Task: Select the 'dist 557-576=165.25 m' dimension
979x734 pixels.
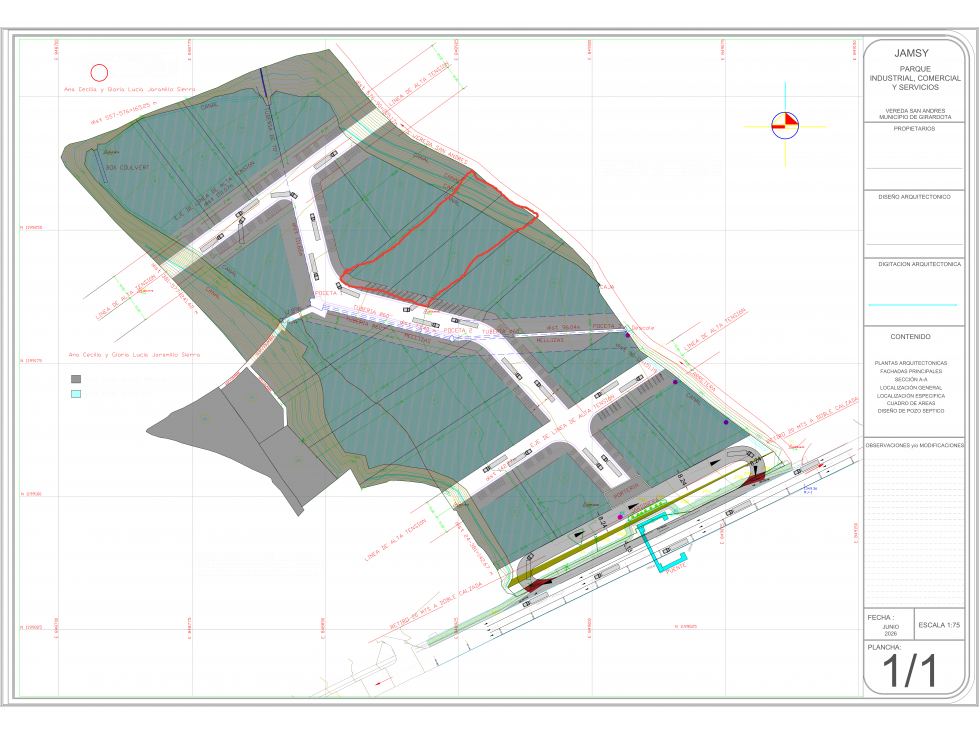Action: point(124,112)
